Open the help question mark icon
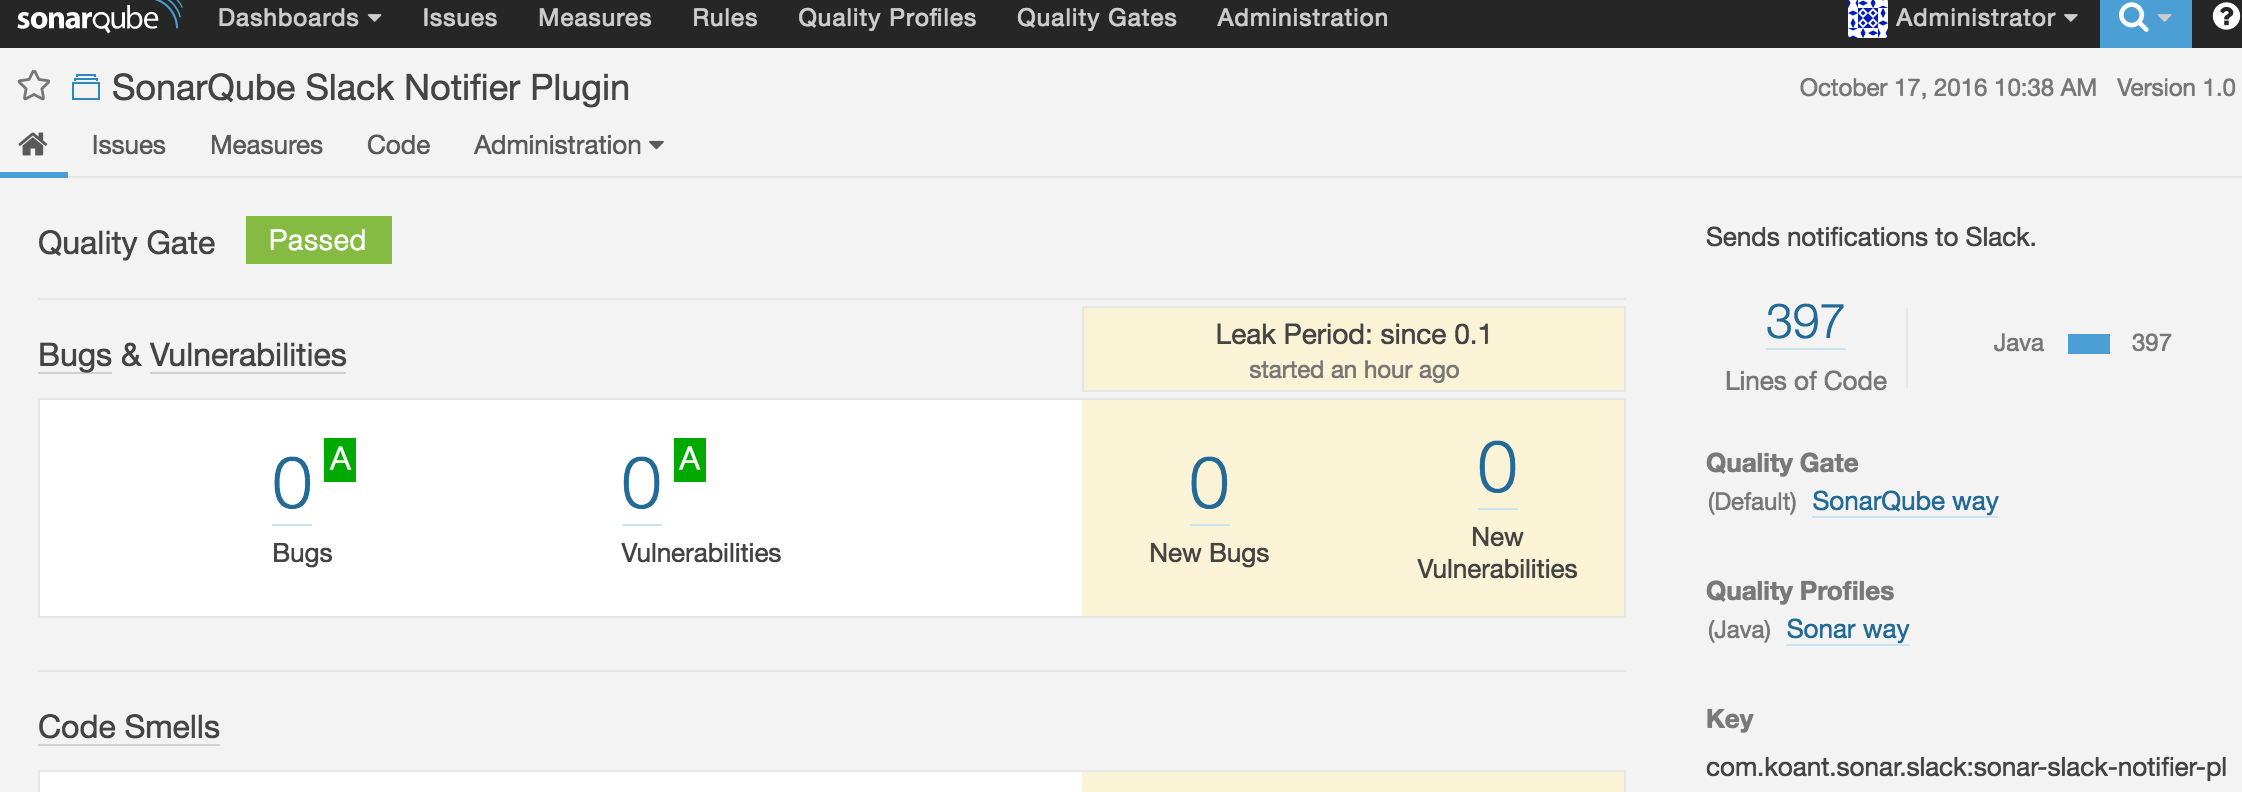 [x=2225, y=17]
